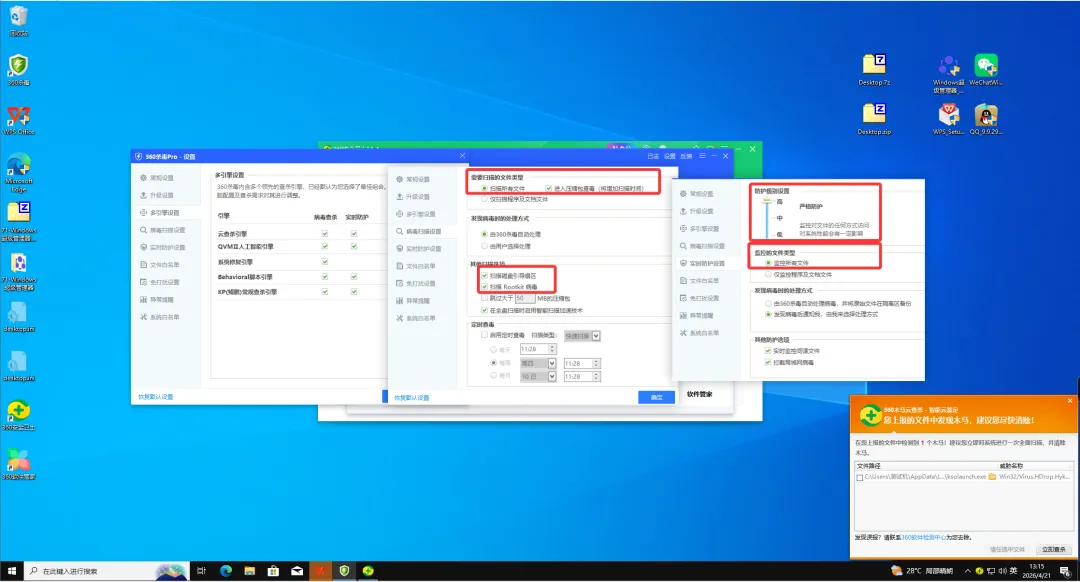The height and width of the screenshot is (582, 1080).
Task: Click 恢复默认设置 link in left settings window
Action: click(156, 397)
